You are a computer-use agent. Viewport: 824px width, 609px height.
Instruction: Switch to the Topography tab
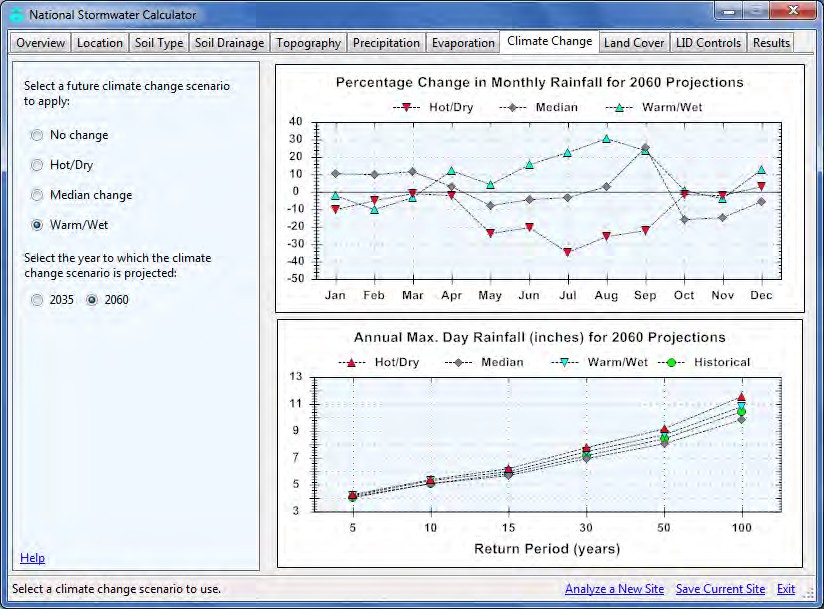(x=308, y=43)
